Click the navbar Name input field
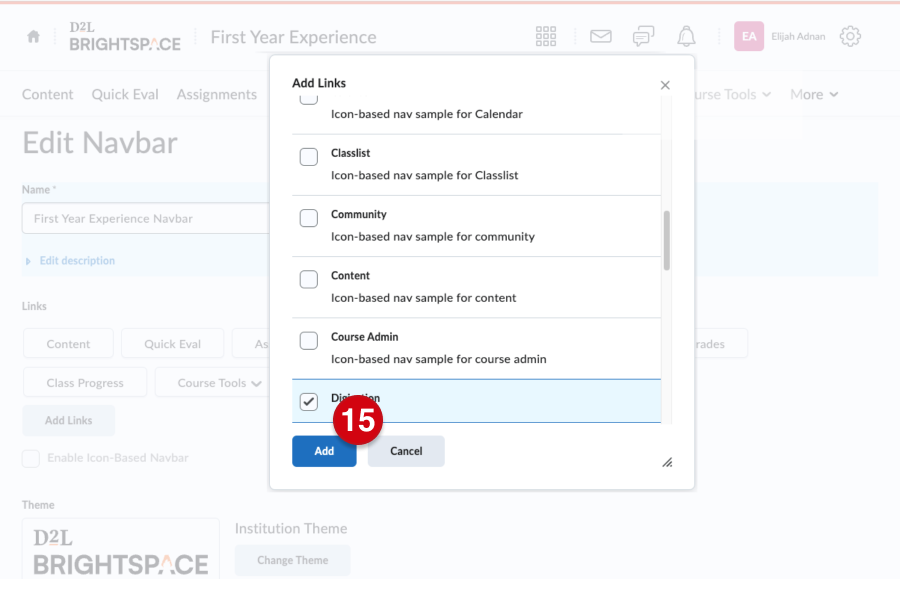Viewport: 900px width, 600px height. tap(146, 218)
